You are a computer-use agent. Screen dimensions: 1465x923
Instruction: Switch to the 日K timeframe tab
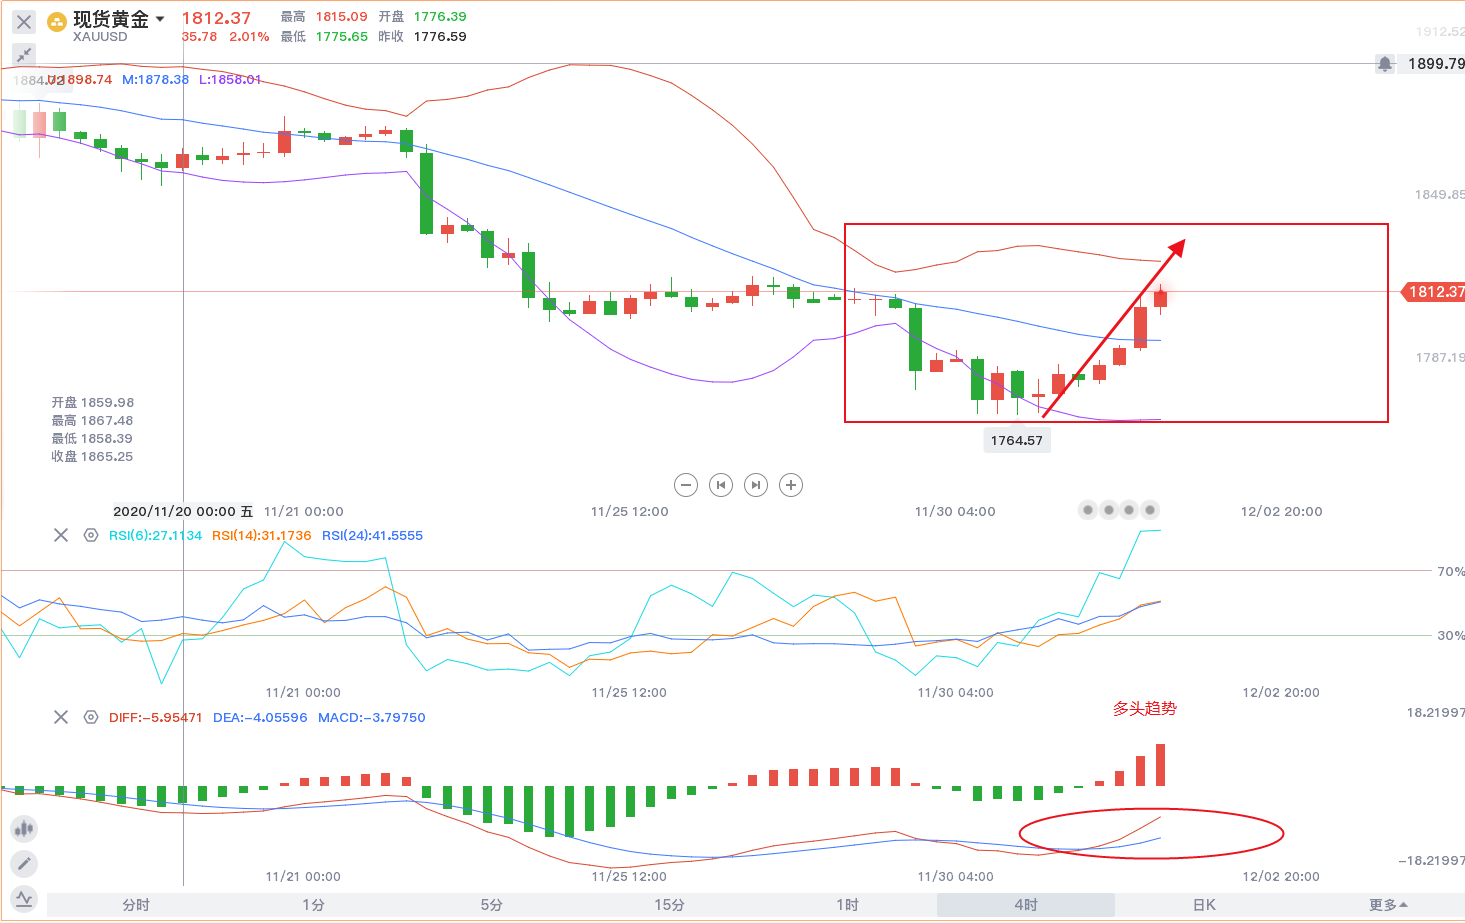click(1204, 905)
